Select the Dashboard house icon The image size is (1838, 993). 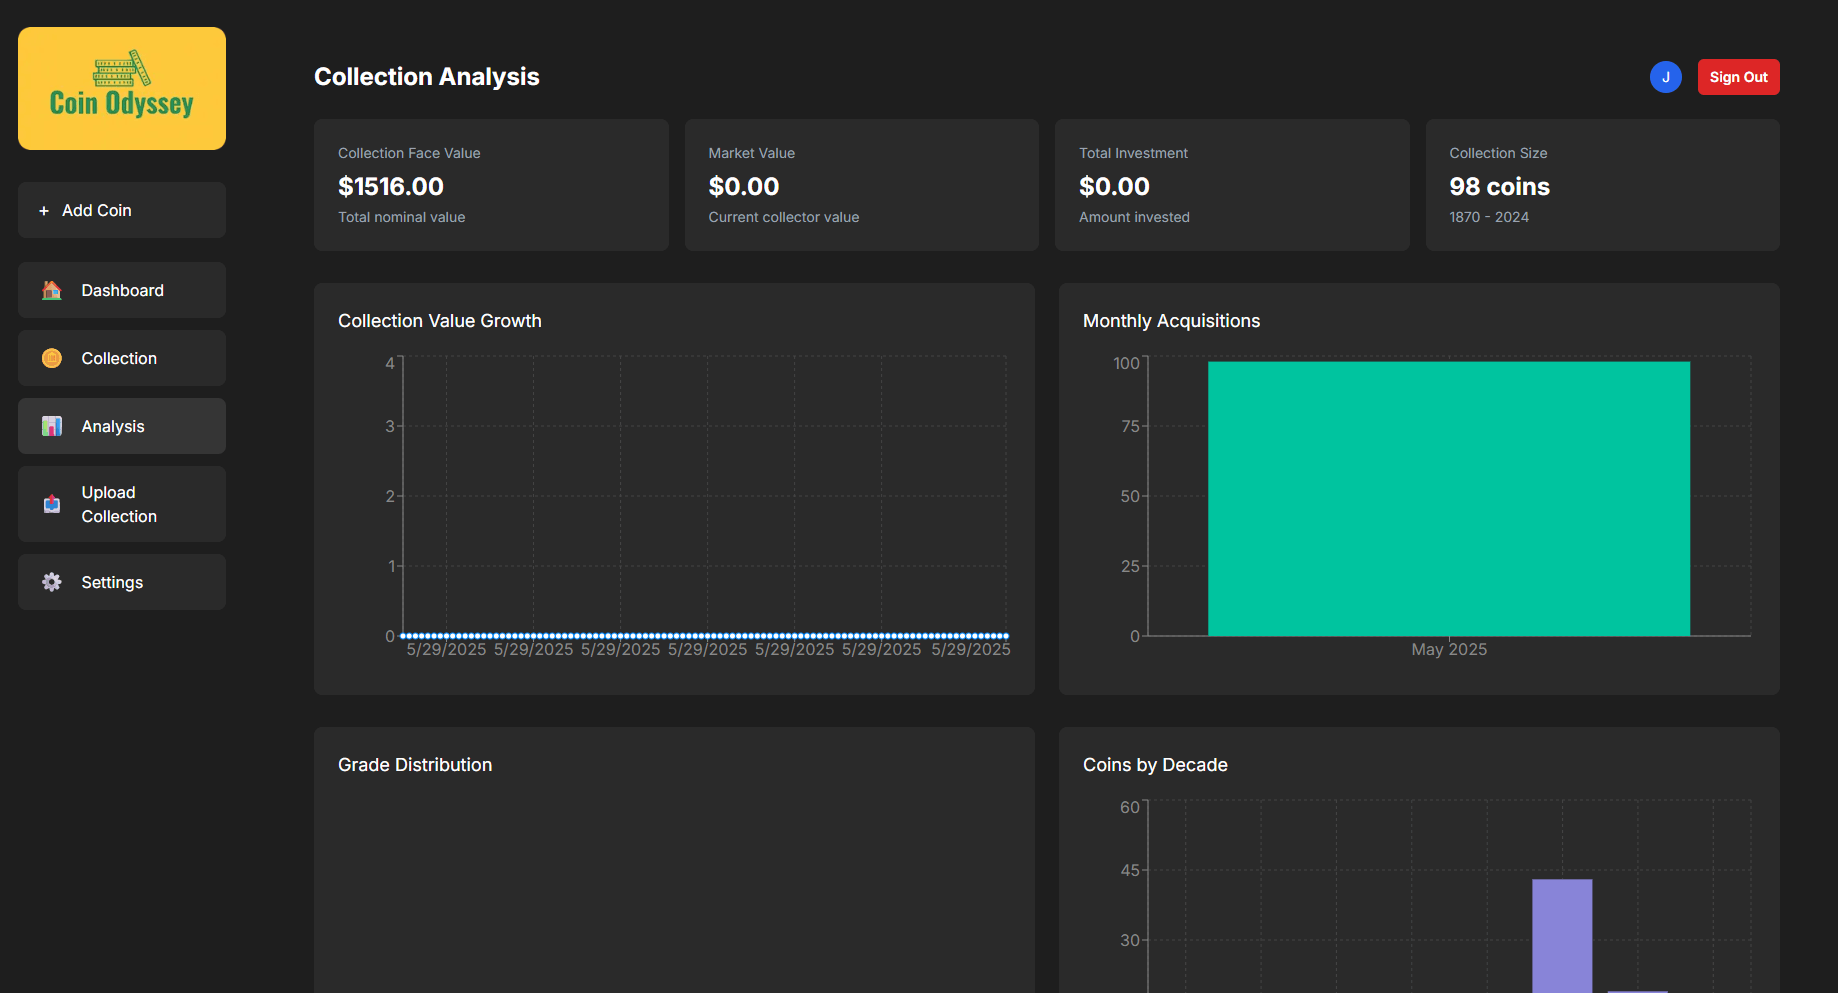(51, 290)
